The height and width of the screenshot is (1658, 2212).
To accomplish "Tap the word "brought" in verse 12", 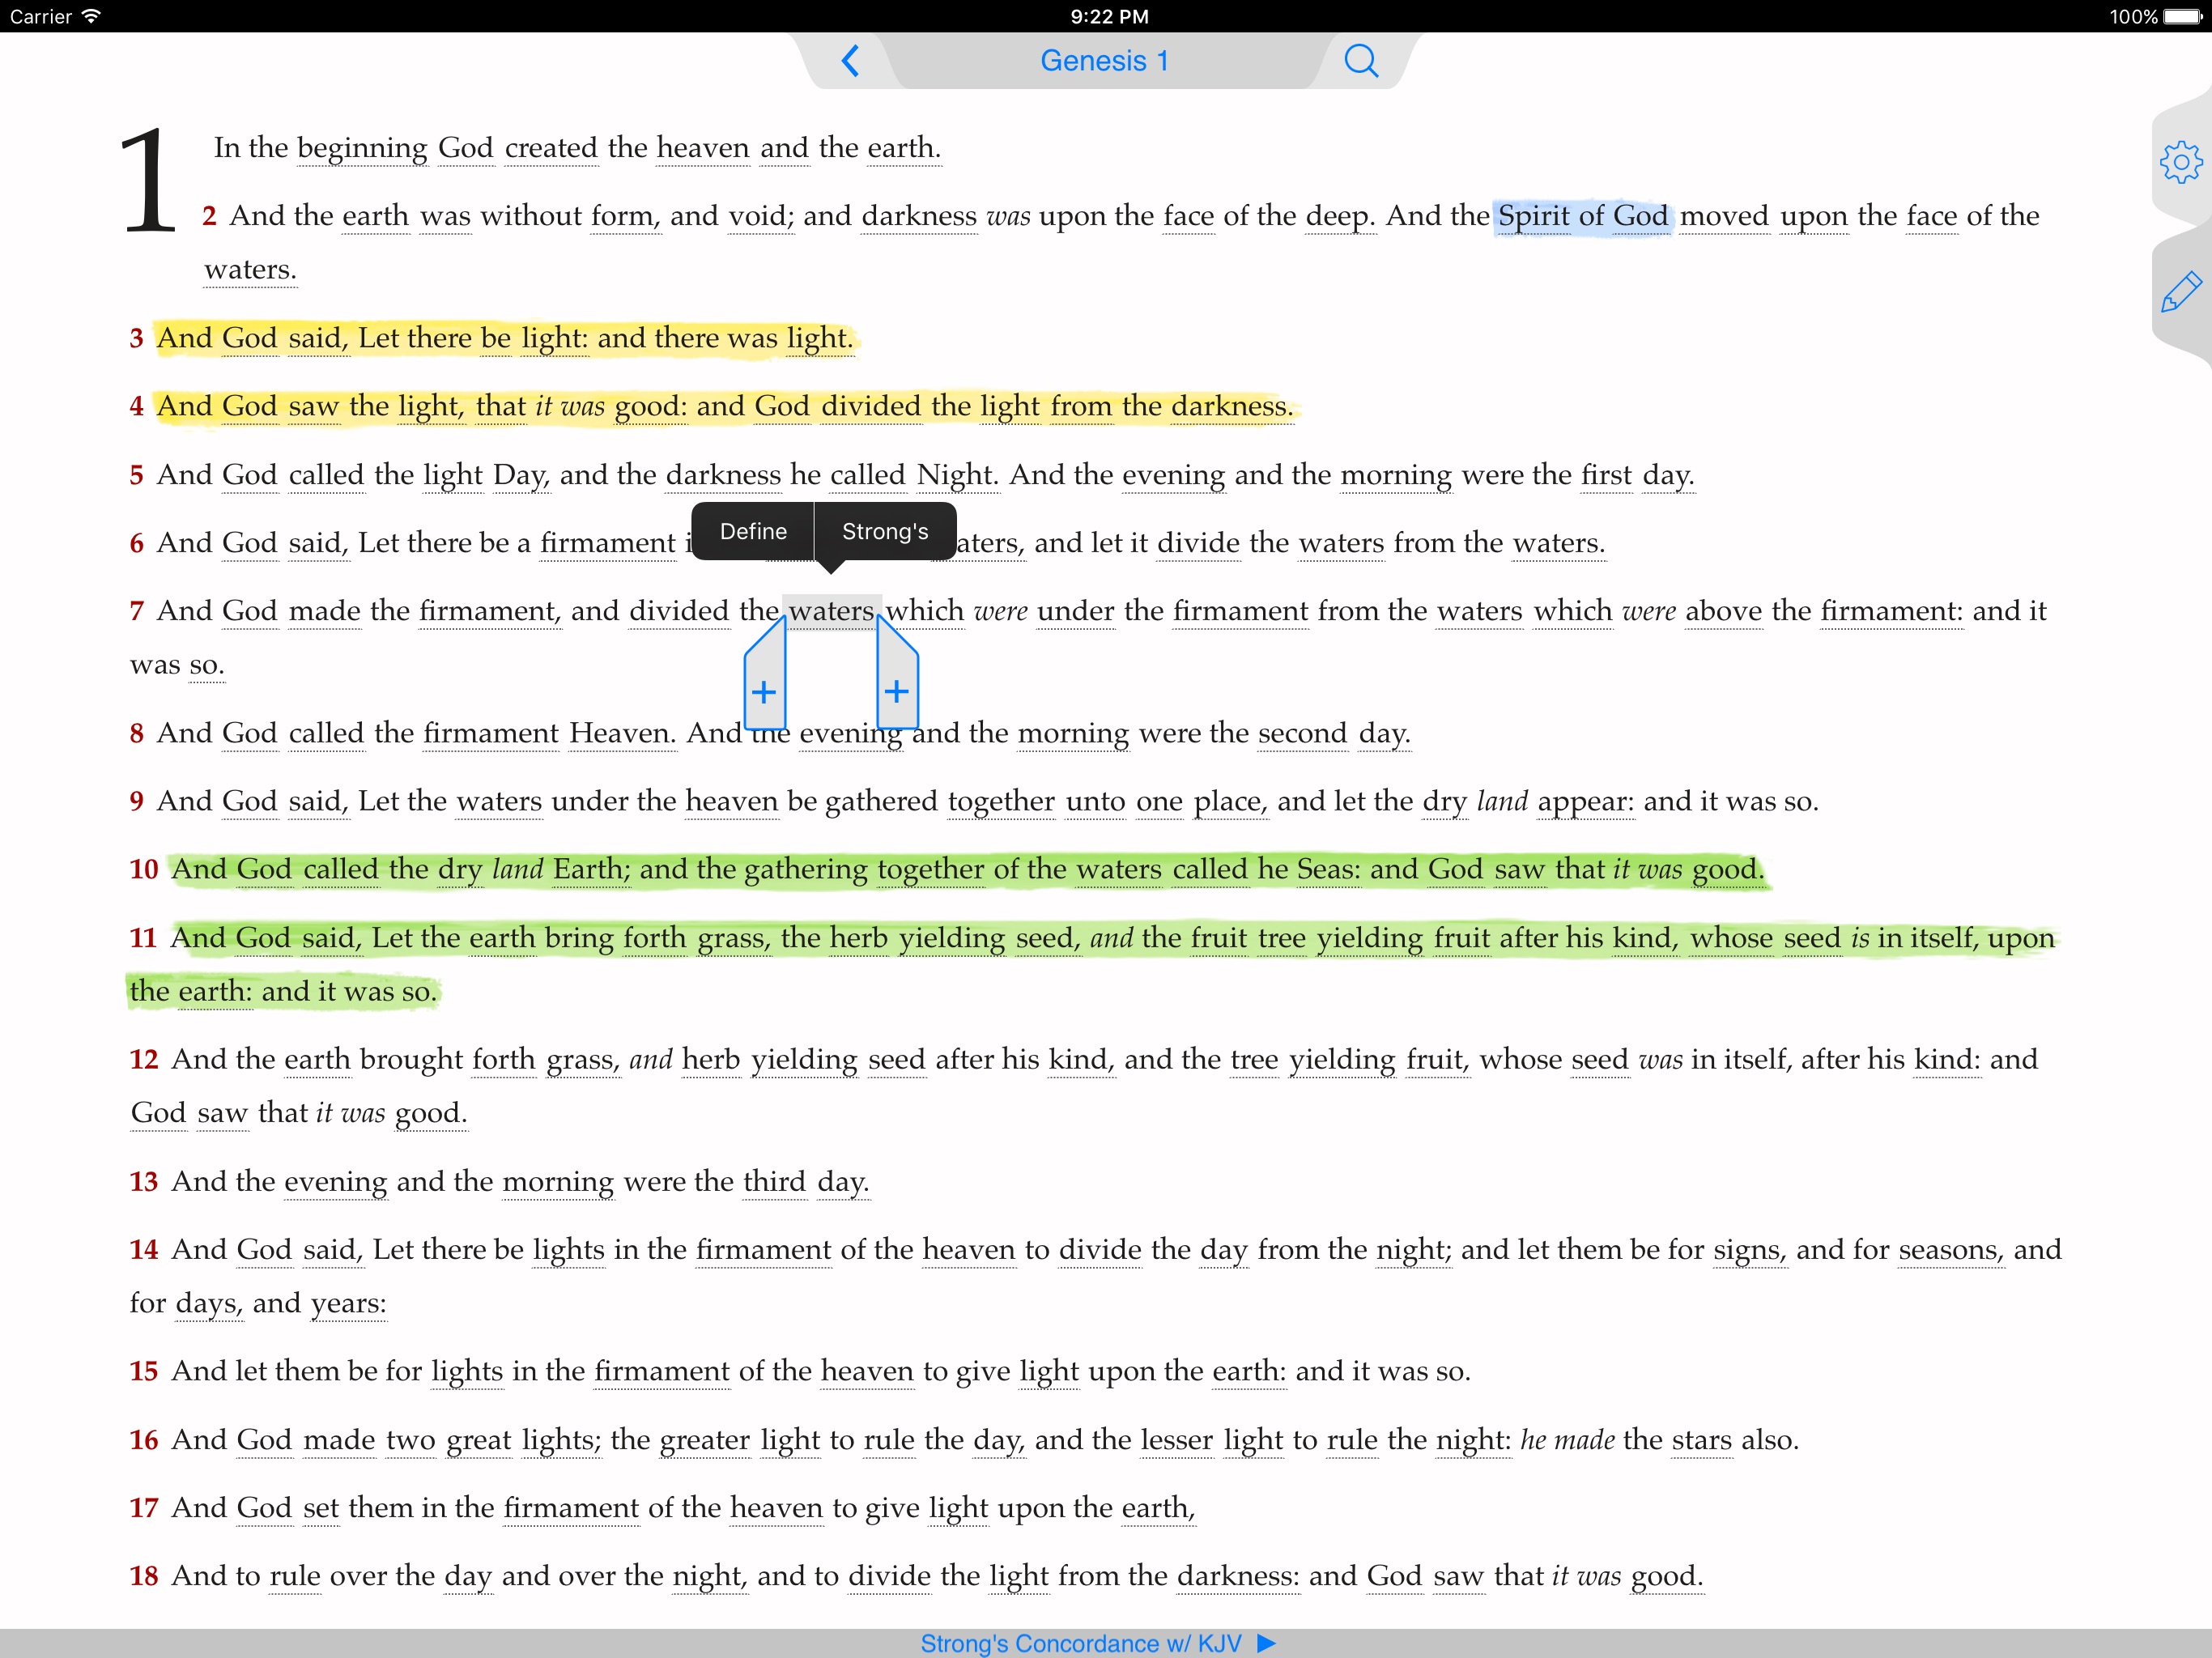I will 411,1060.
